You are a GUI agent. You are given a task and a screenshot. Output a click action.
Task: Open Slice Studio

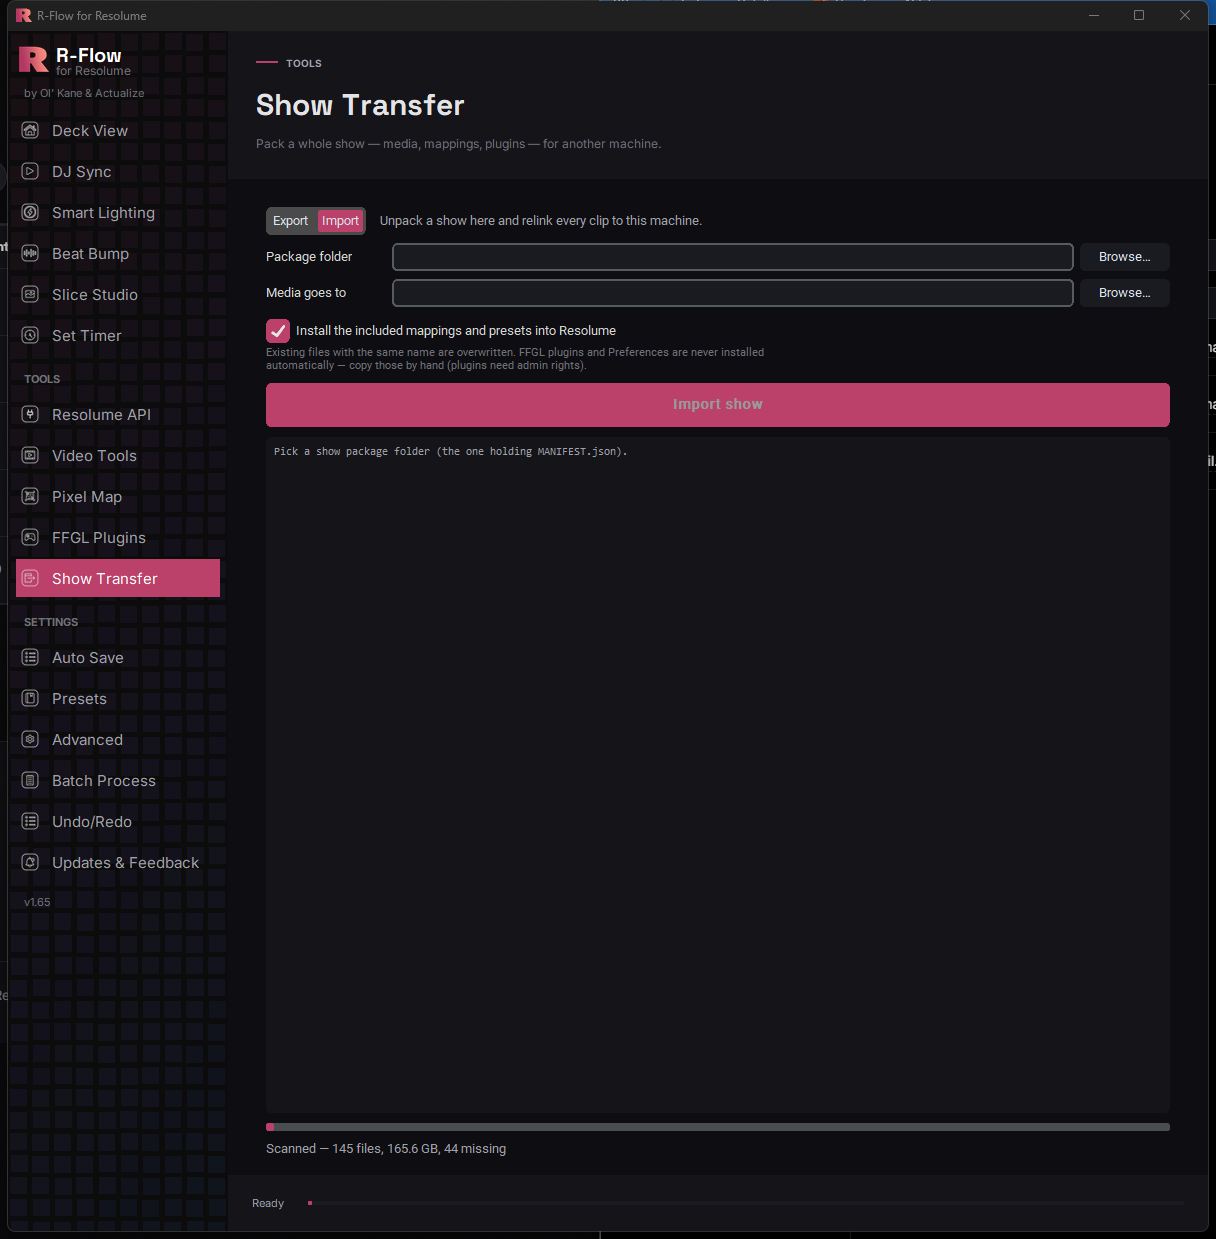[x=118, y=294]
